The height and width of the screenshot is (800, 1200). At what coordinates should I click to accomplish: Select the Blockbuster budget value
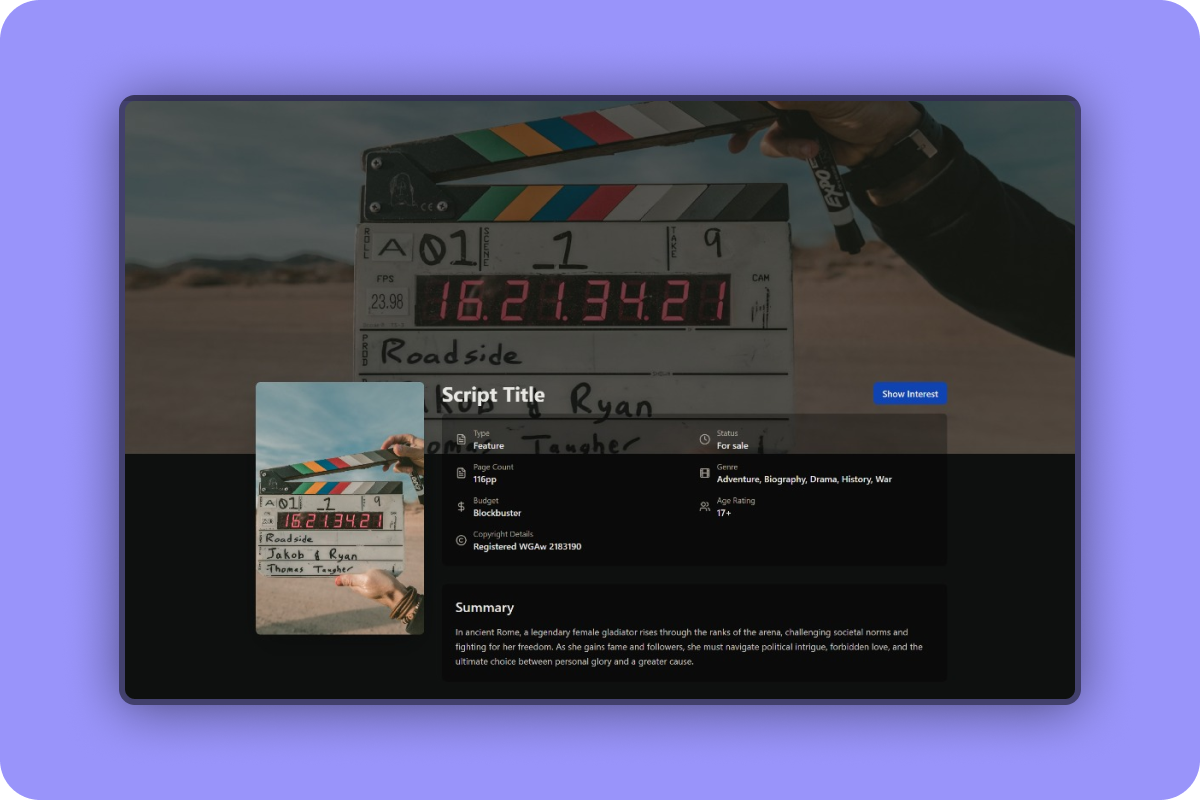497,513
